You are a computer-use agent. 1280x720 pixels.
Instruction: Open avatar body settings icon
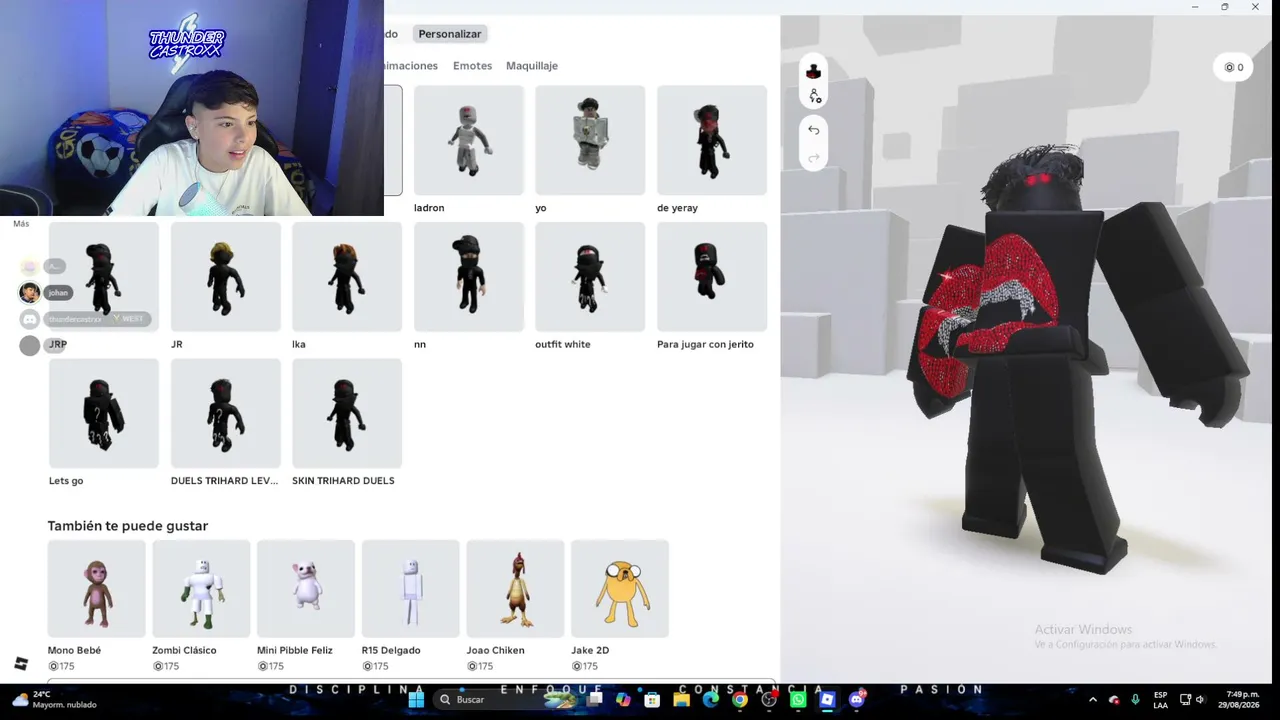pos(815,96)
